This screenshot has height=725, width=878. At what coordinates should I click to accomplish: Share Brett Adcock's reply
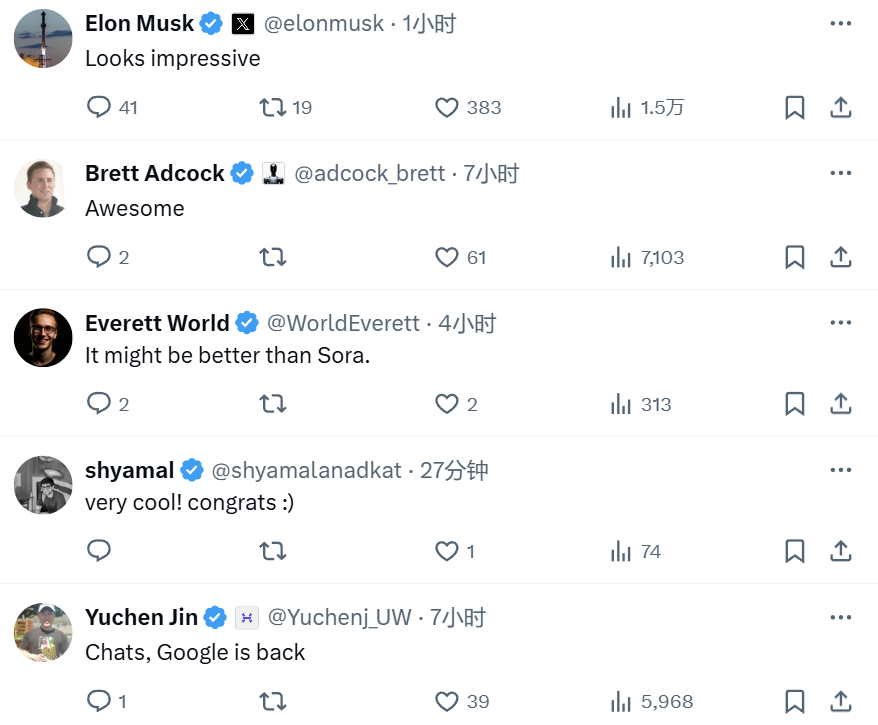841,257
